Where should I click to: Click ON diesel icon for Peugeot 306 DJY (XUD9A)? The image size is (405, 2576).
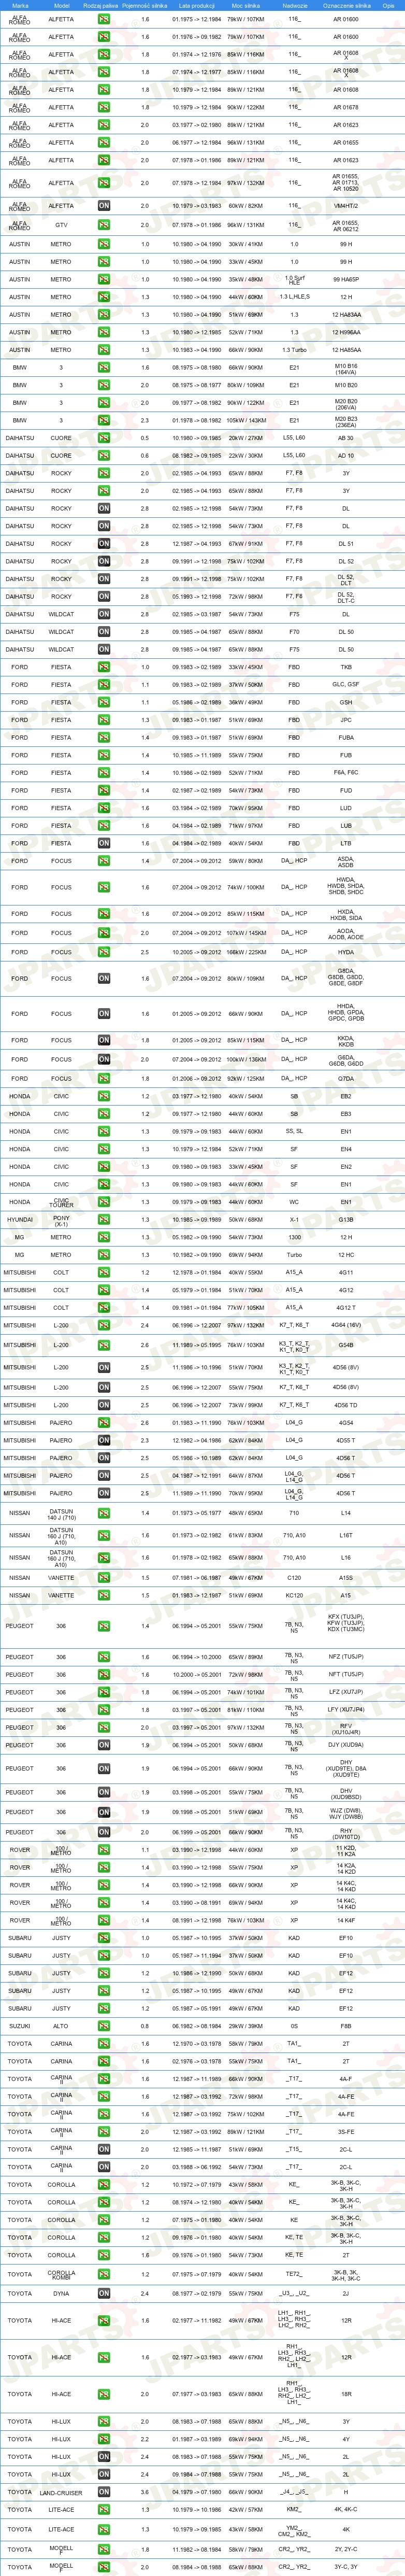click(x=104, y=1745)
